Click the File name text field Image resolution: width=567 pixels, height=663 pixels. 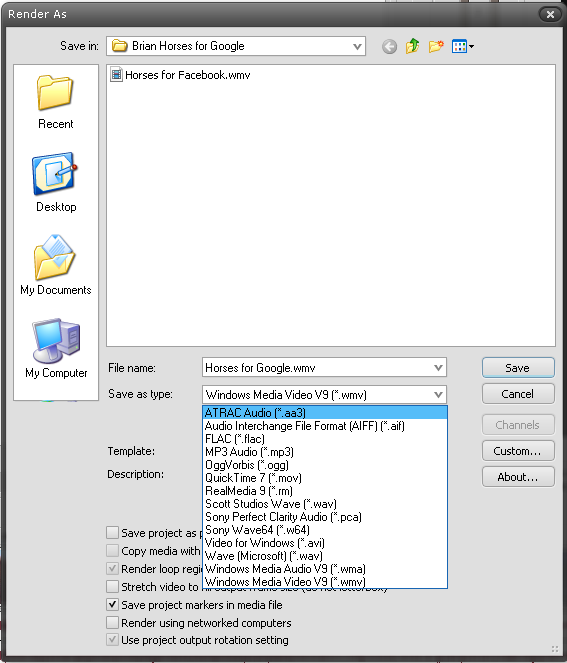click(317, 368)
